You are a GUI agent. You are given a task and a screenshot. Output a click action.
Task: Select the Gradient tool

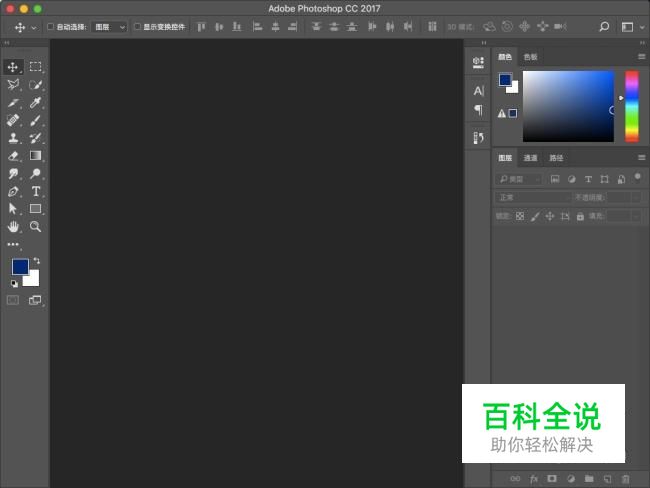[36, 156]
